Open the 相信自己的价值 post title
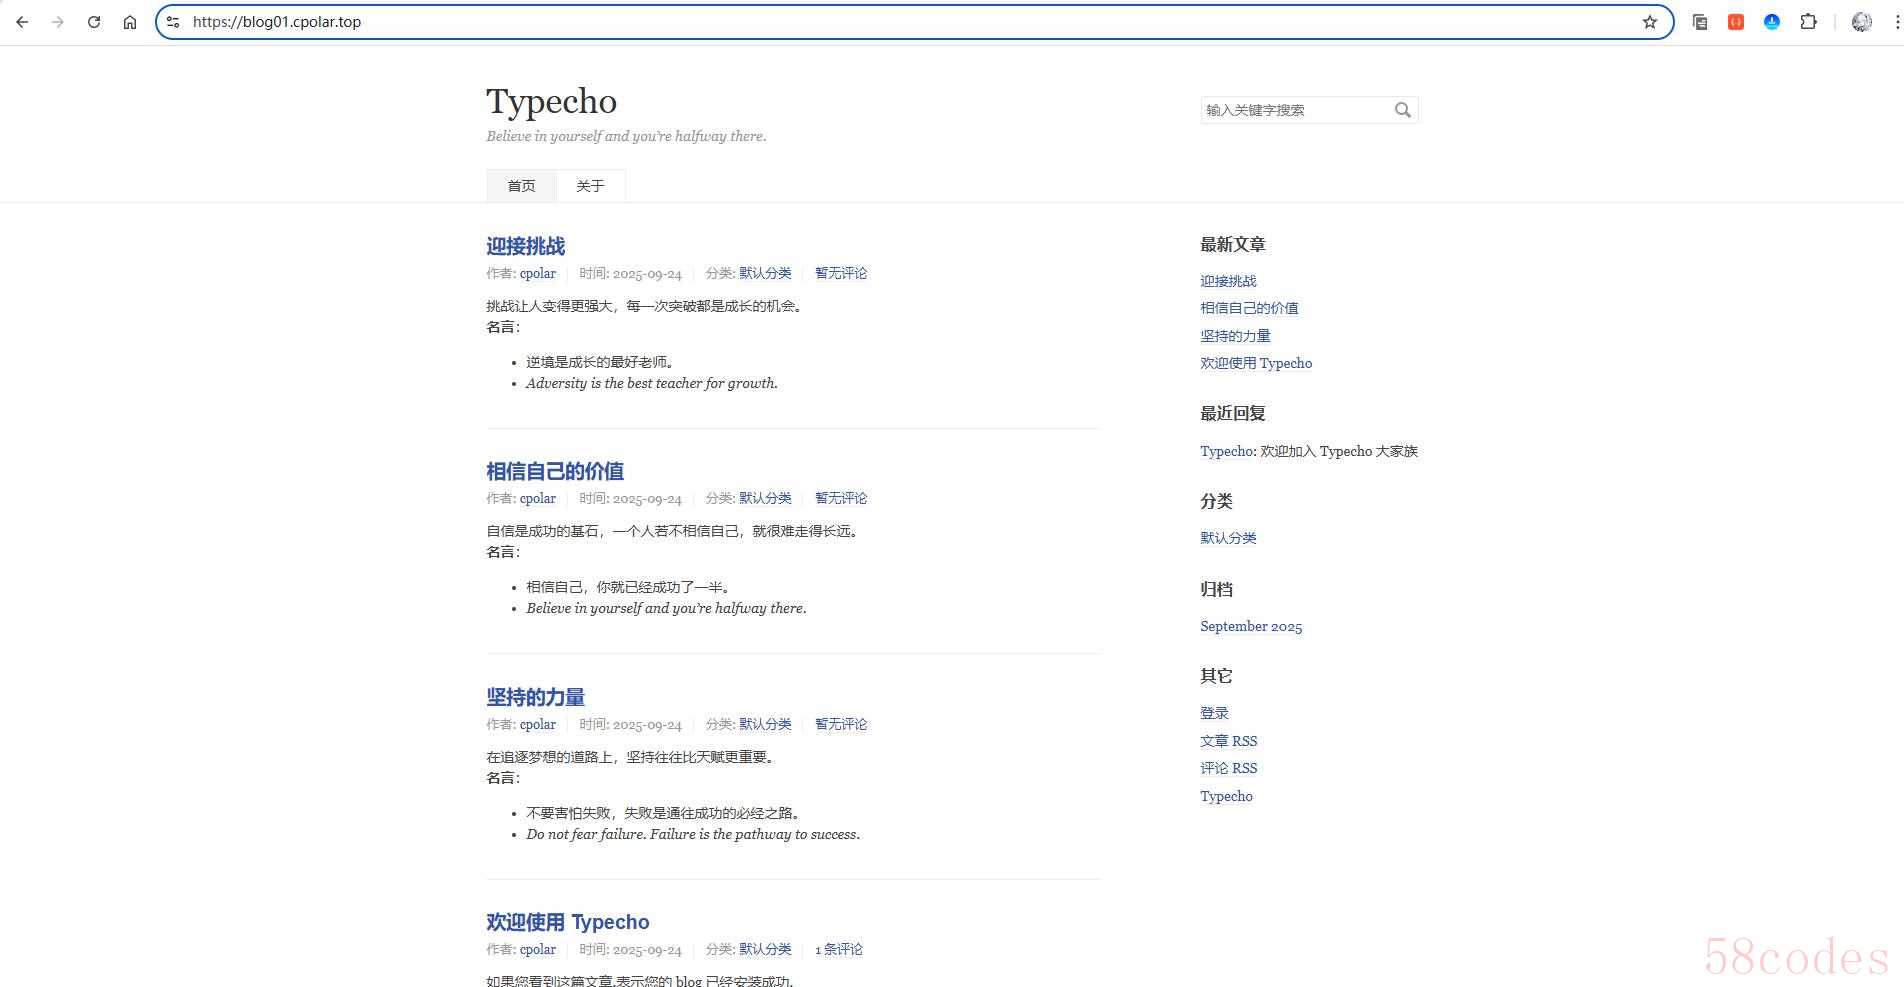 click(555, 471)
